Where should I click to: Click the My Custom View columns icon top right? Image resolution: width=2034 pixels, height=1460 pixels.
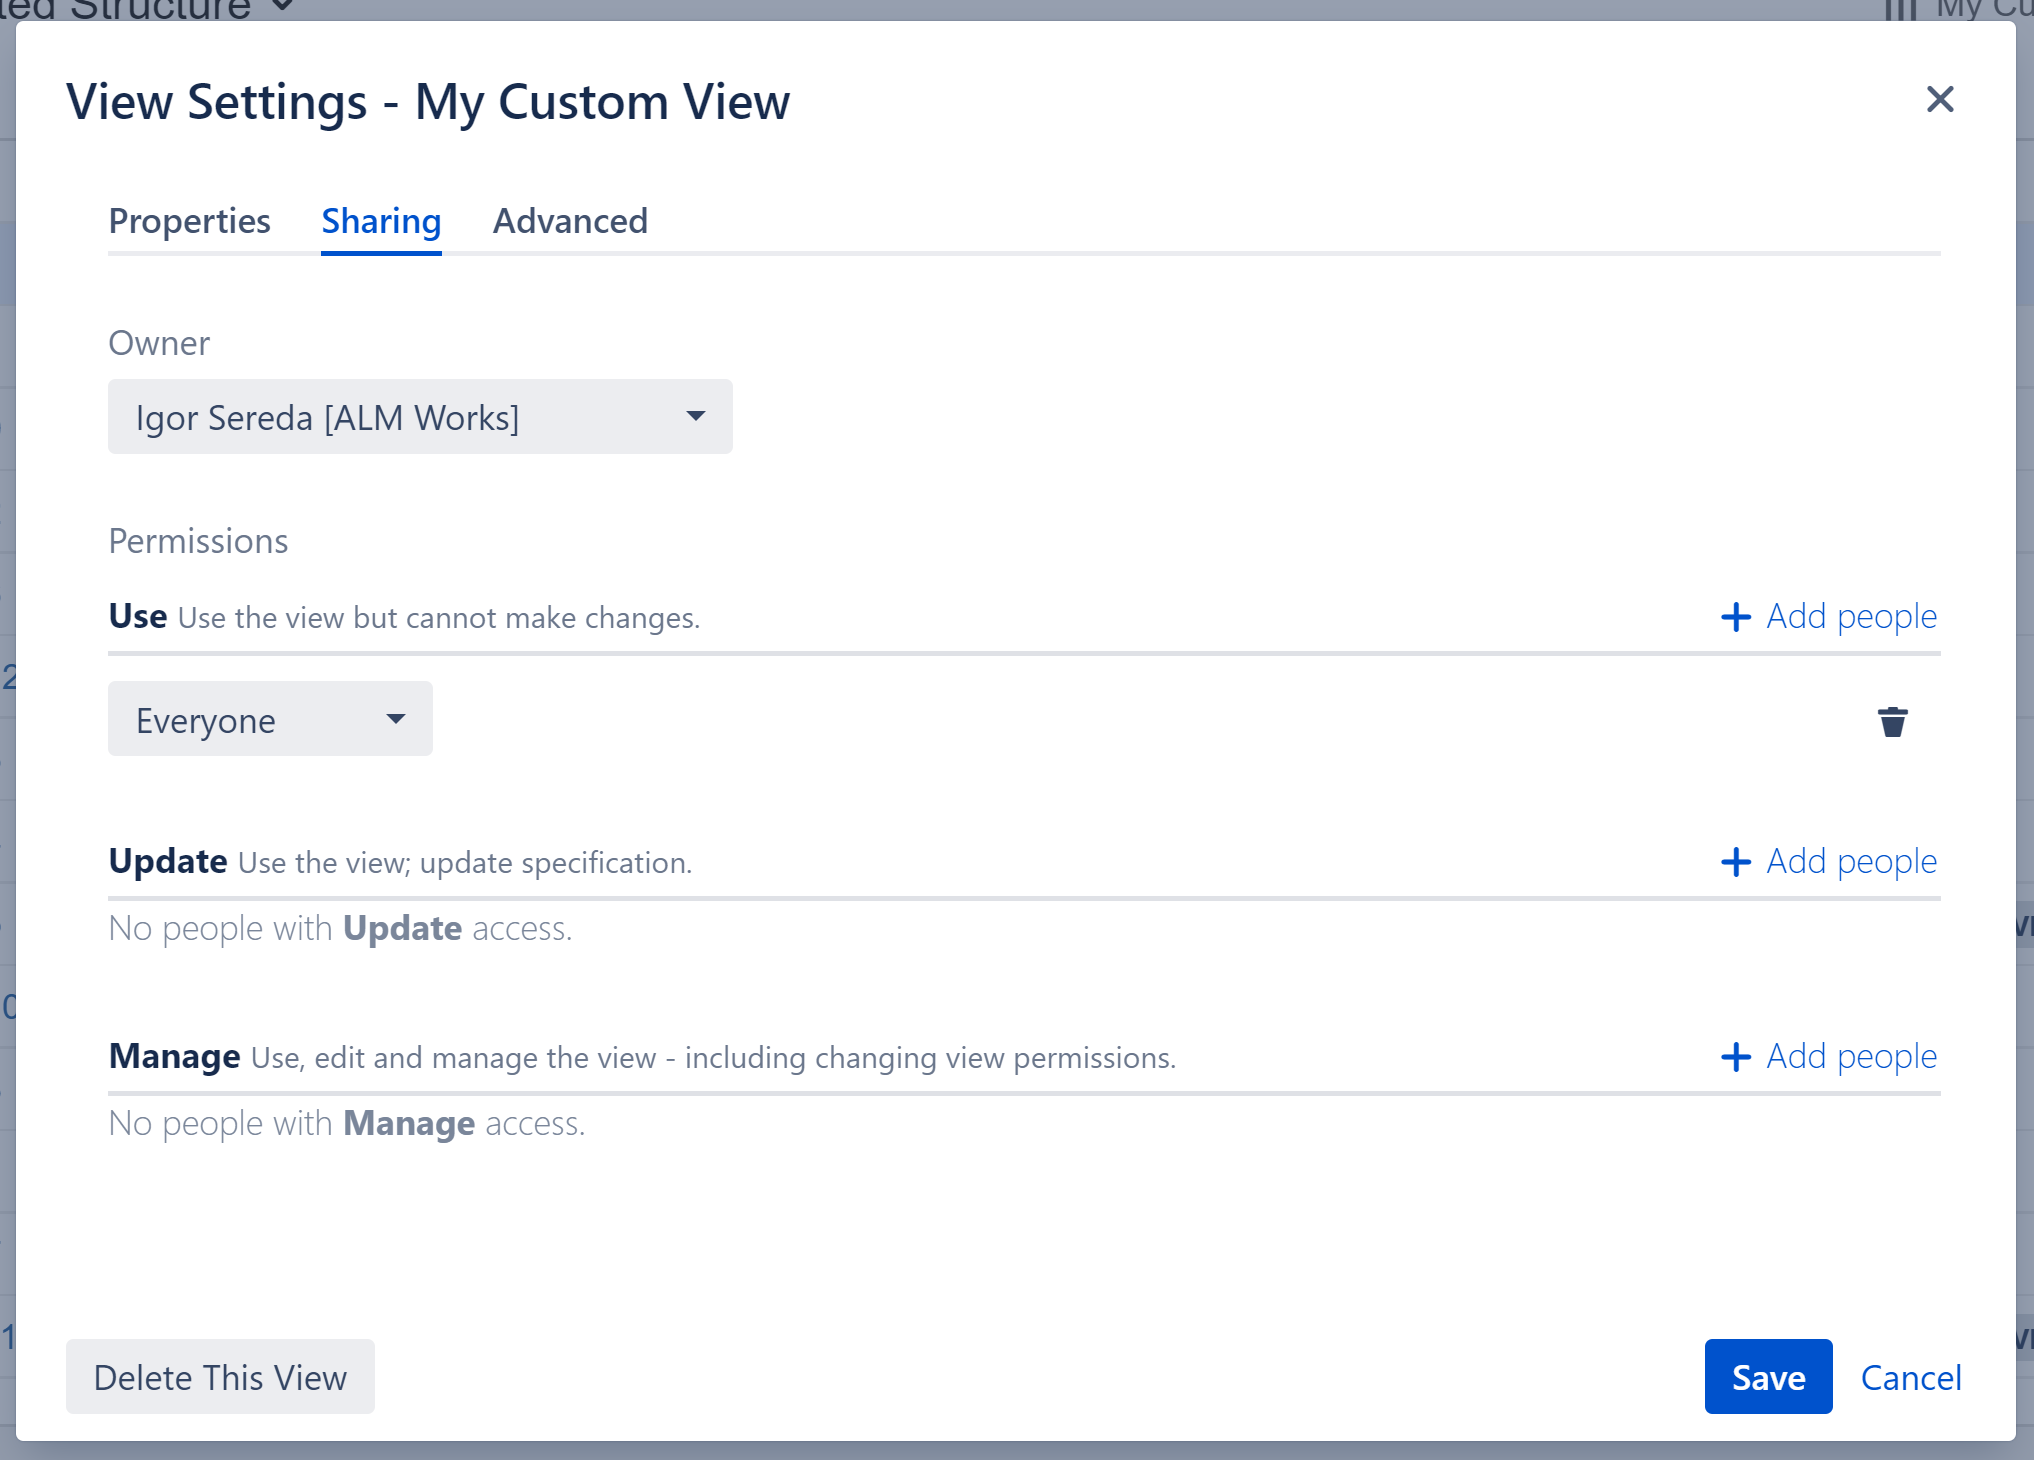click(x=1902, y=8)
